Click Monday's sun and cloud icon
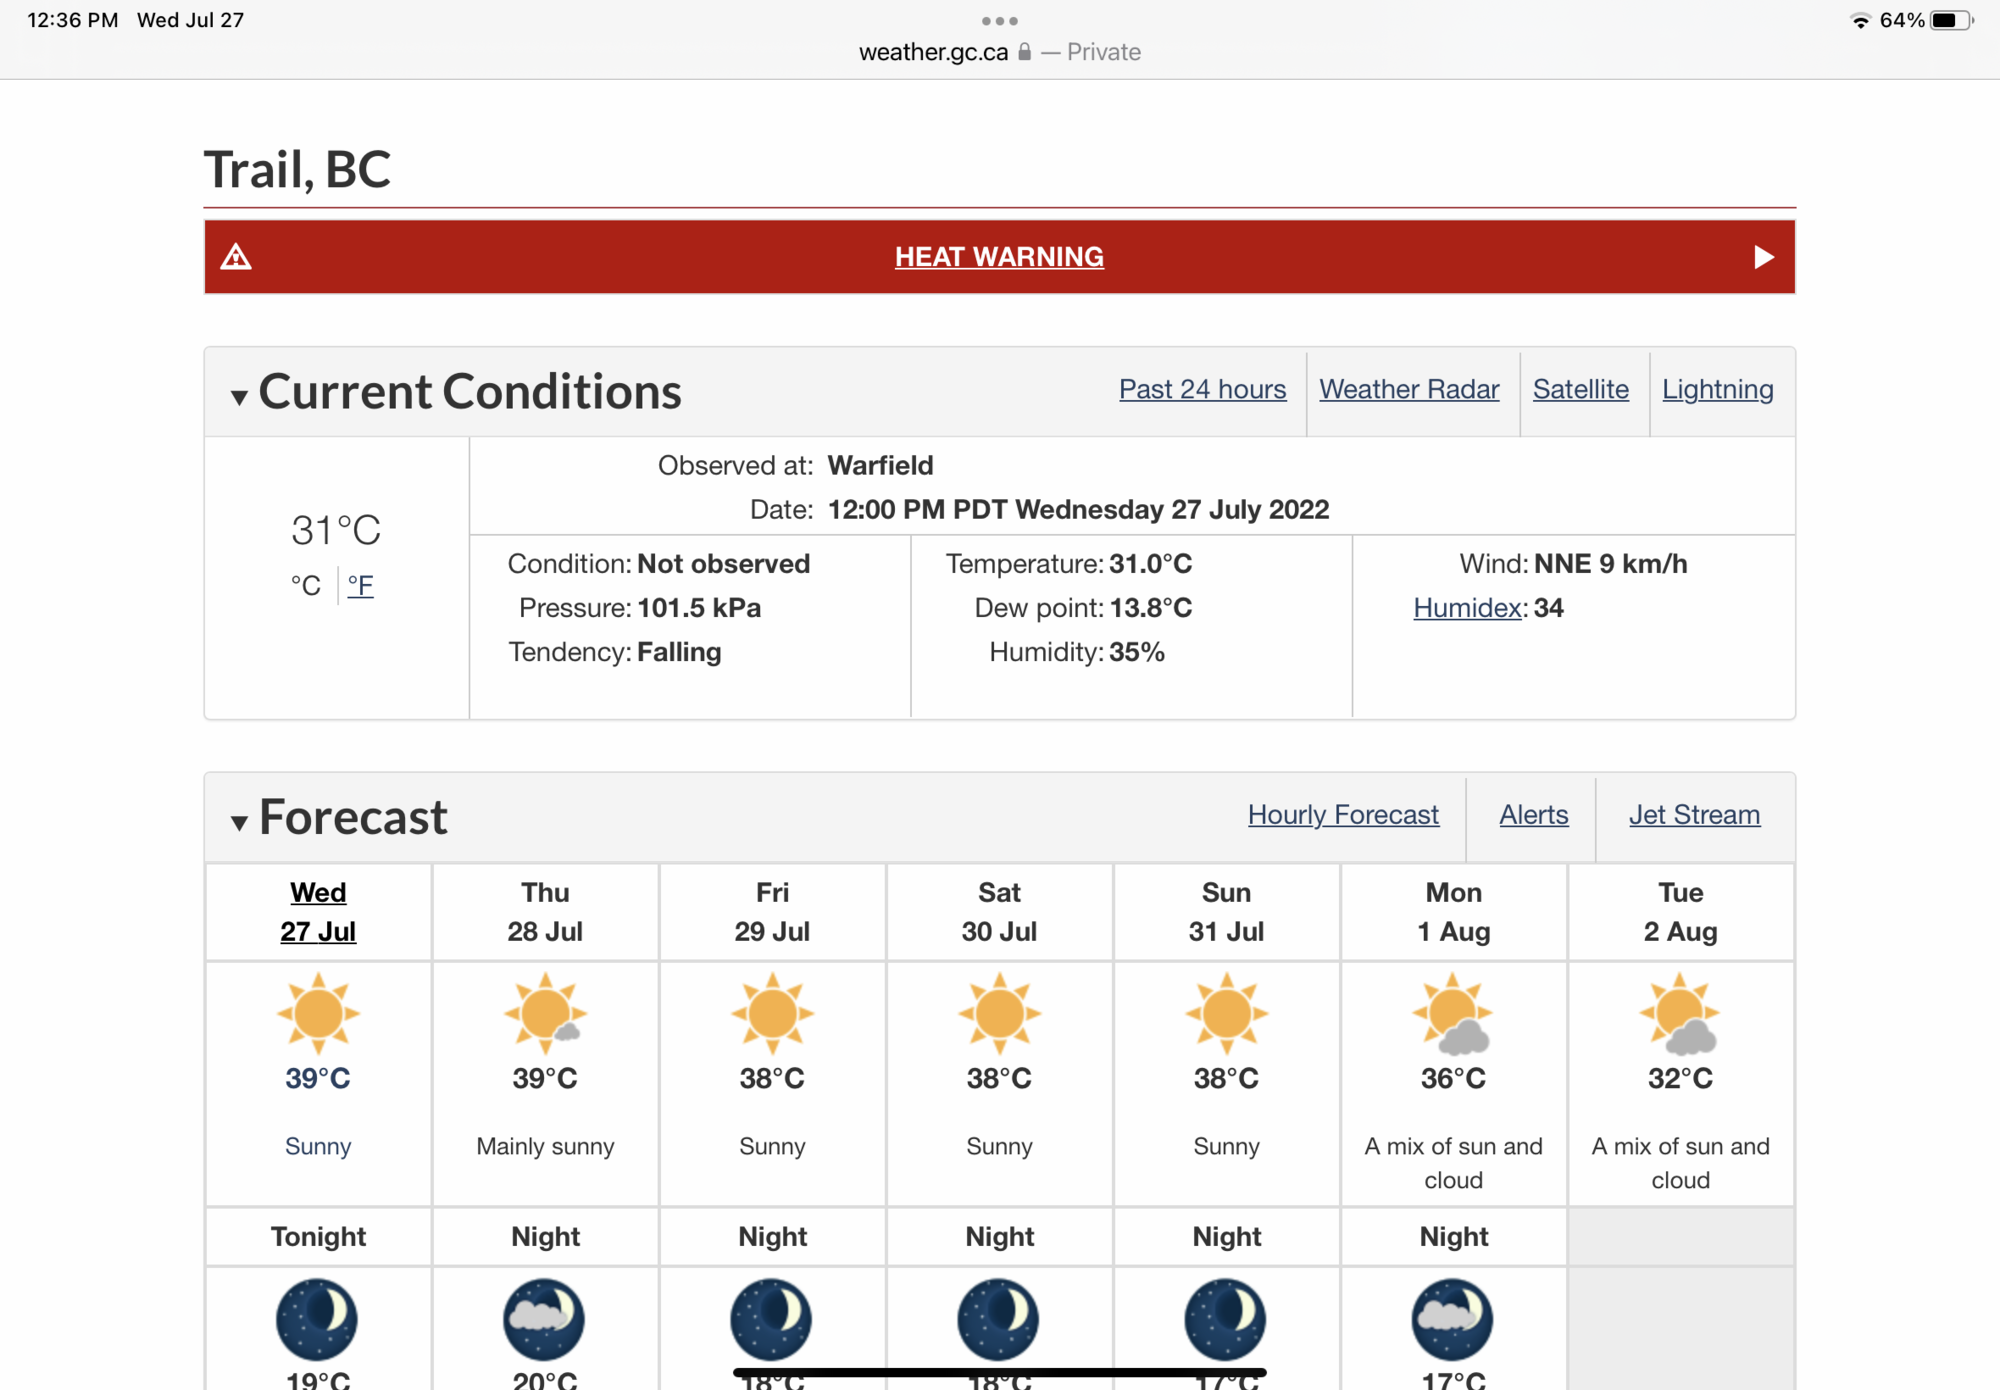This screenshot has width=2000, height=1390. (x=1453, y=1015)
